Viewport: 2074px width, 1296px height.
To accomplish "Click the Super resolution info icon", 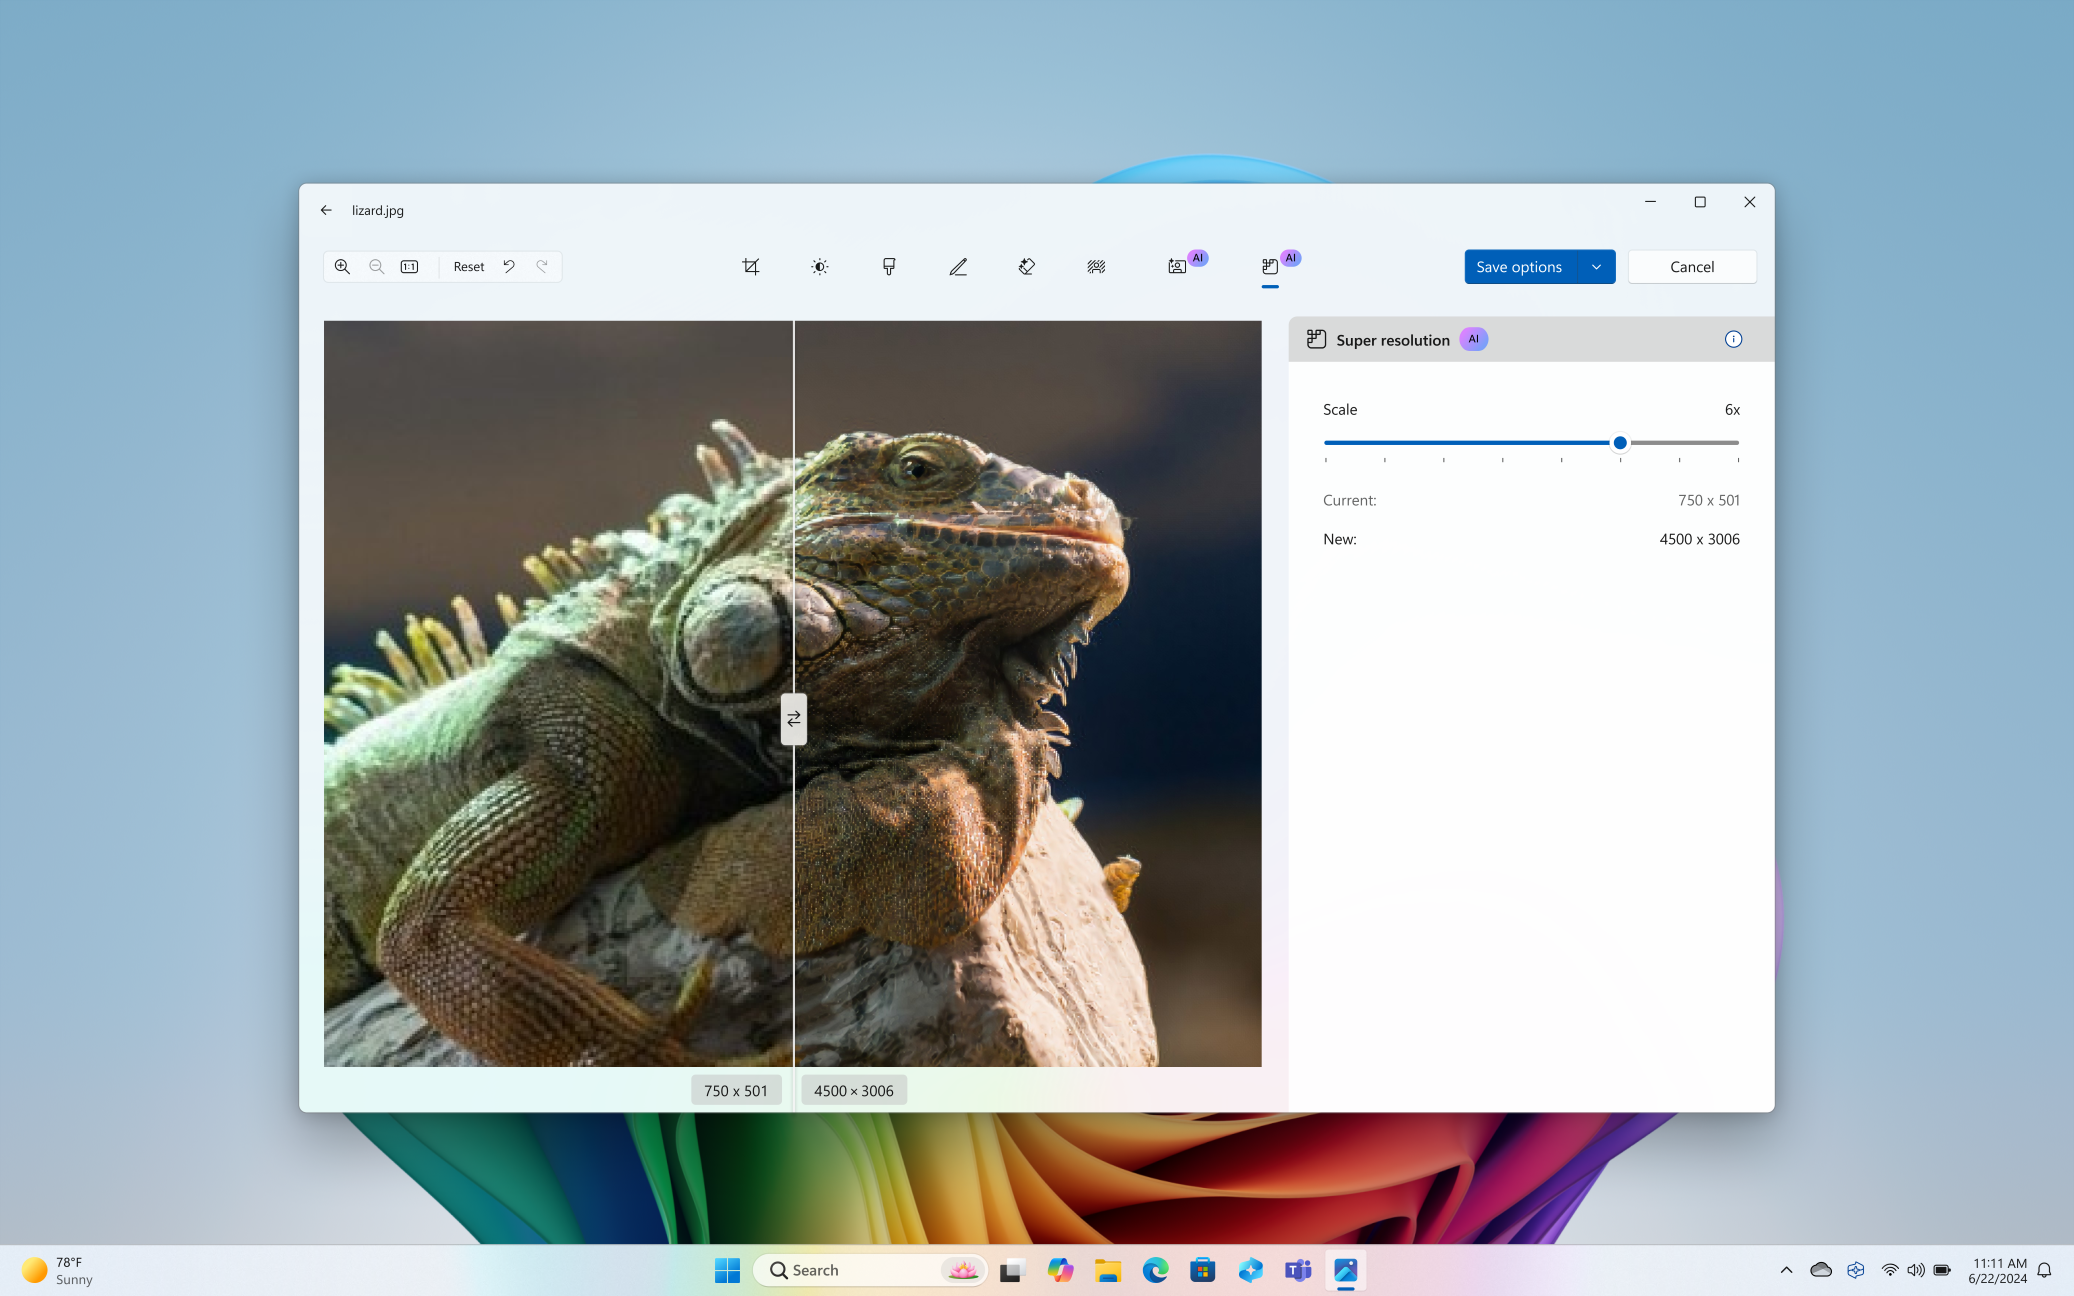I will (x=1734, y=339).
